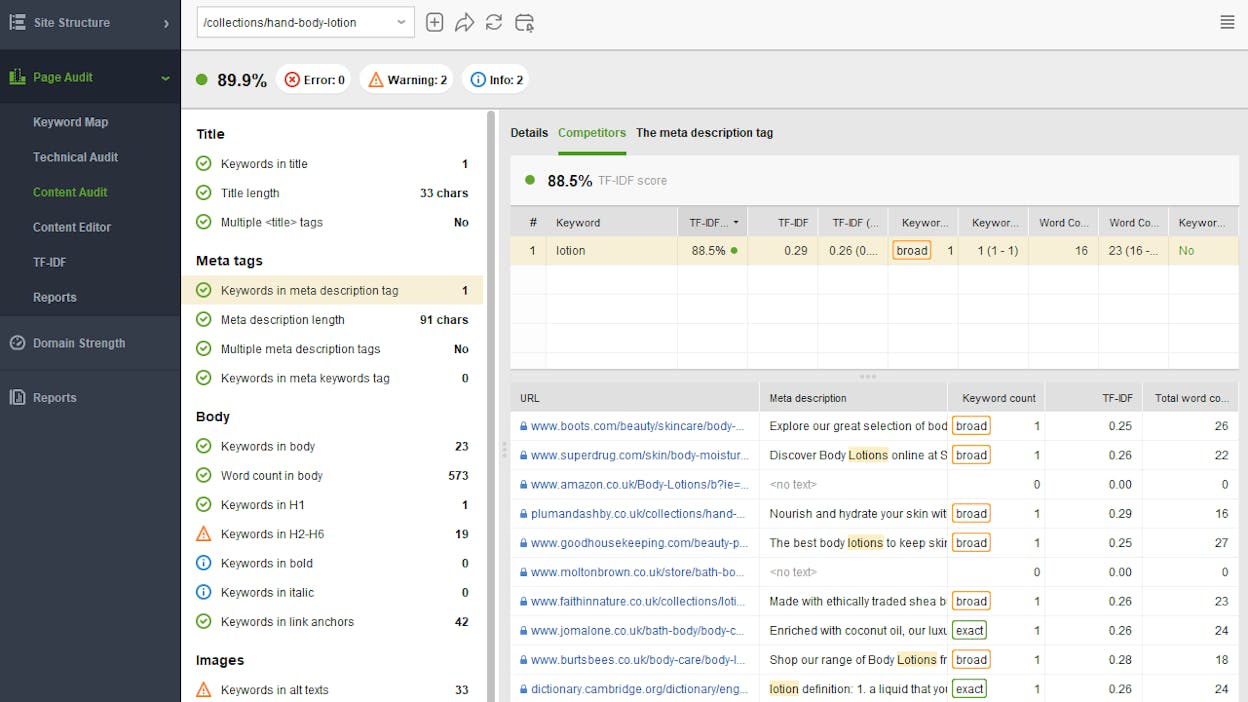The width and height of the screenshot is (1248, 702).
Task: Open the www.burtsbees.co.uk competitor link
Action: (x=638, y=660)
